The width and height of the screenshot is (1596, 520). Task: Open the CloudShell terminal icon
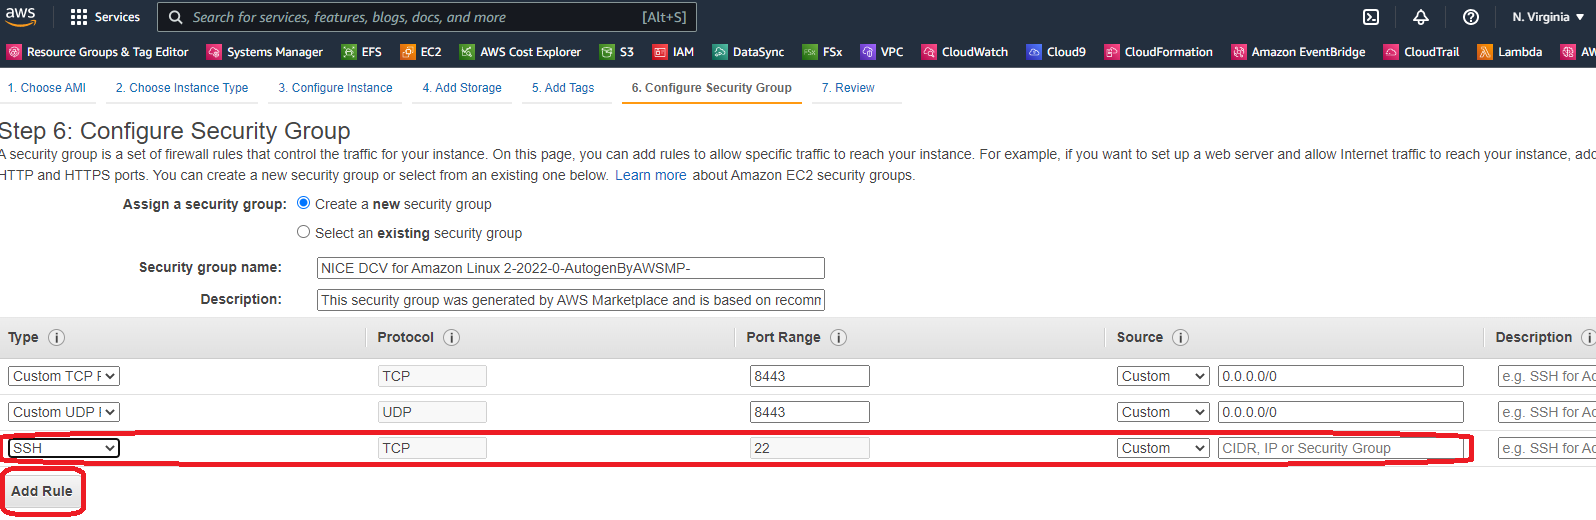click(x=1371, y=17)
